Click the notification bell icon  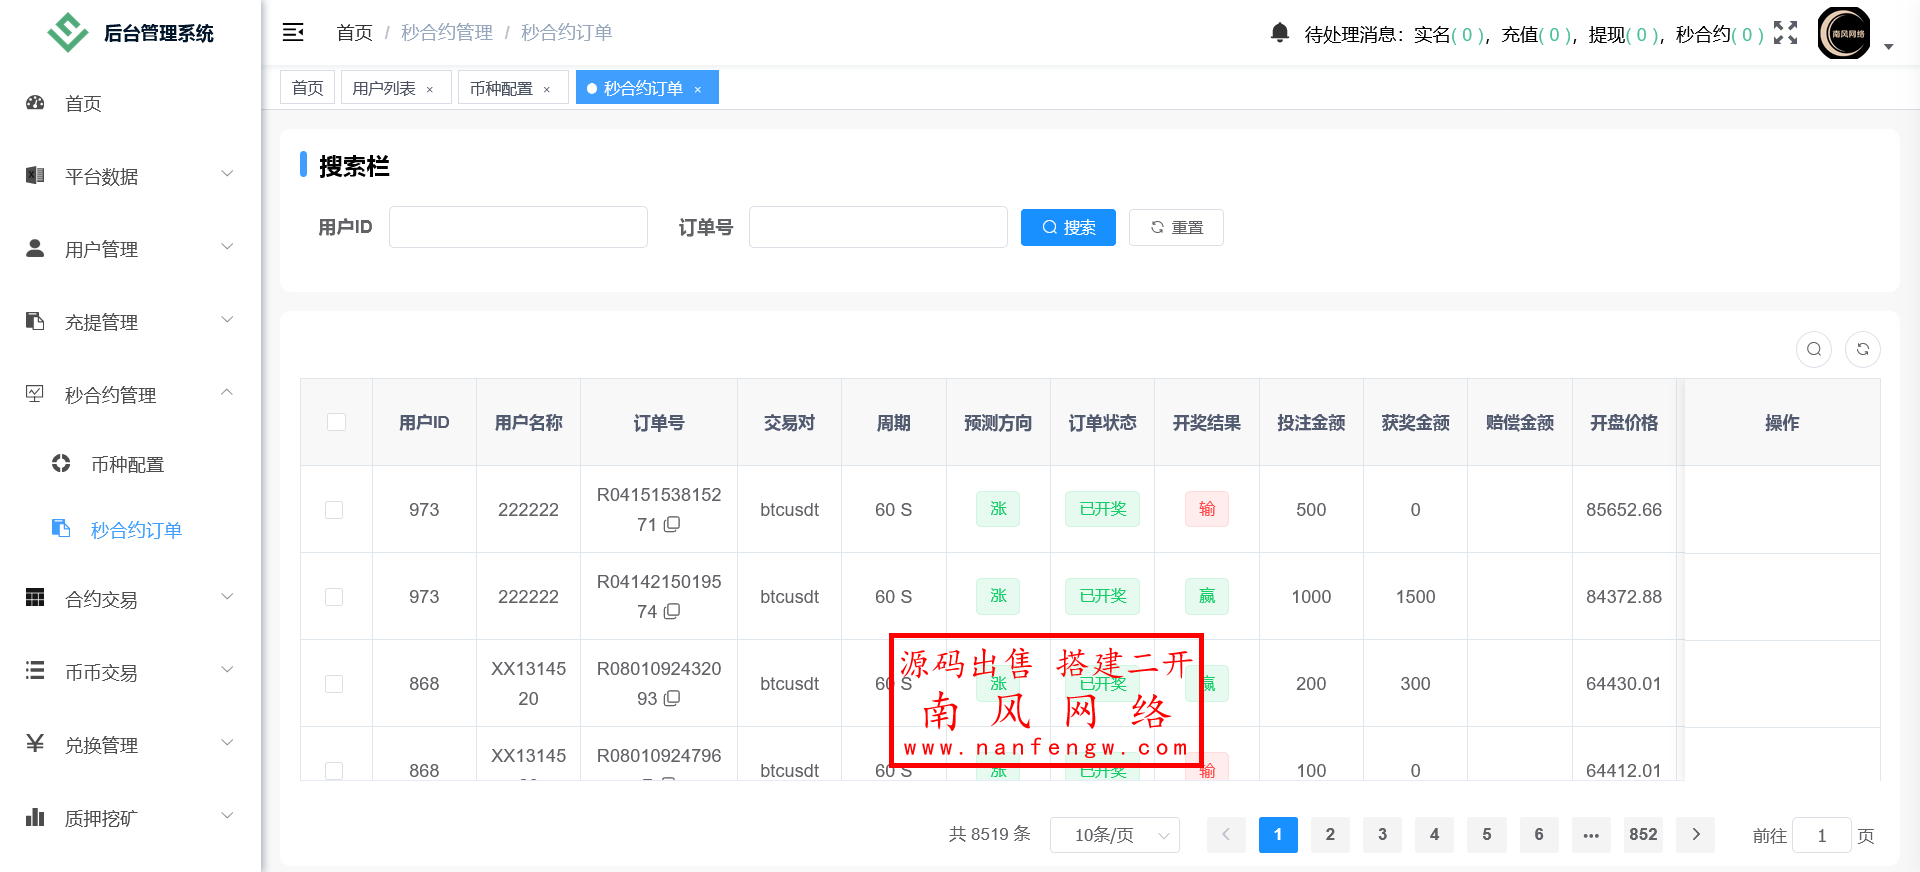1279,33
